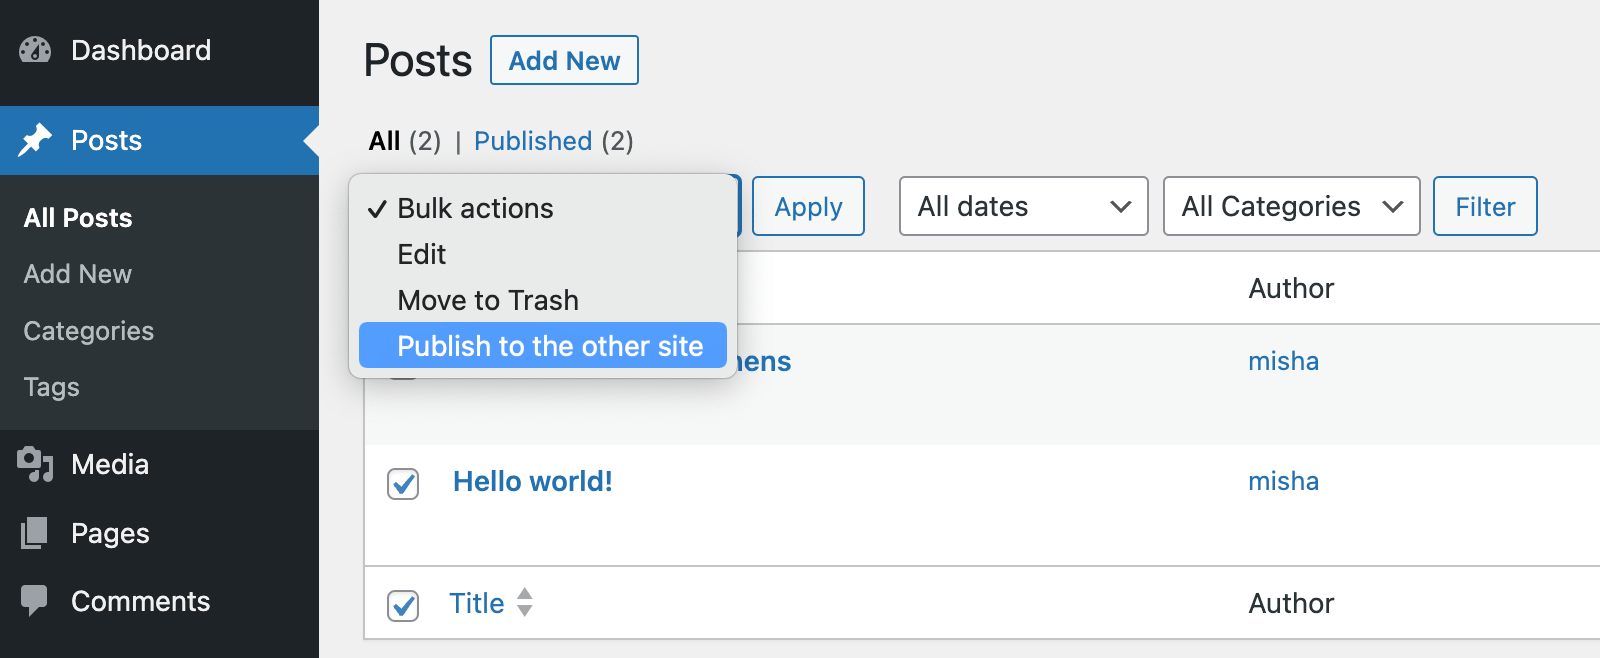Viewport: 1600px width, 658px height.
Task: Choose Edit from bulk actions list
Action: (422, 254)
